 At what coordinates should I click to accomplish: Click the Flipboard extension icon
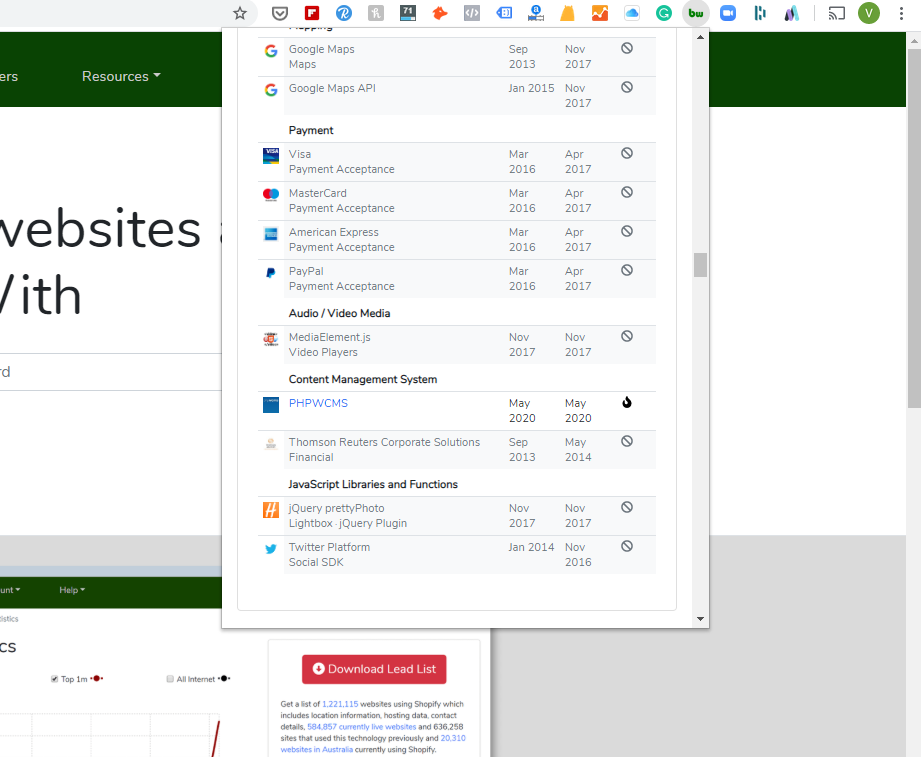(x=312, y=13)
